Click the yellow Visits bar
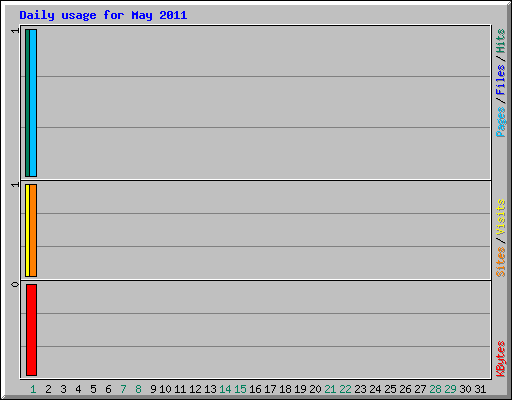The height and width of the screenshot is (400, 512). [27, 230]
